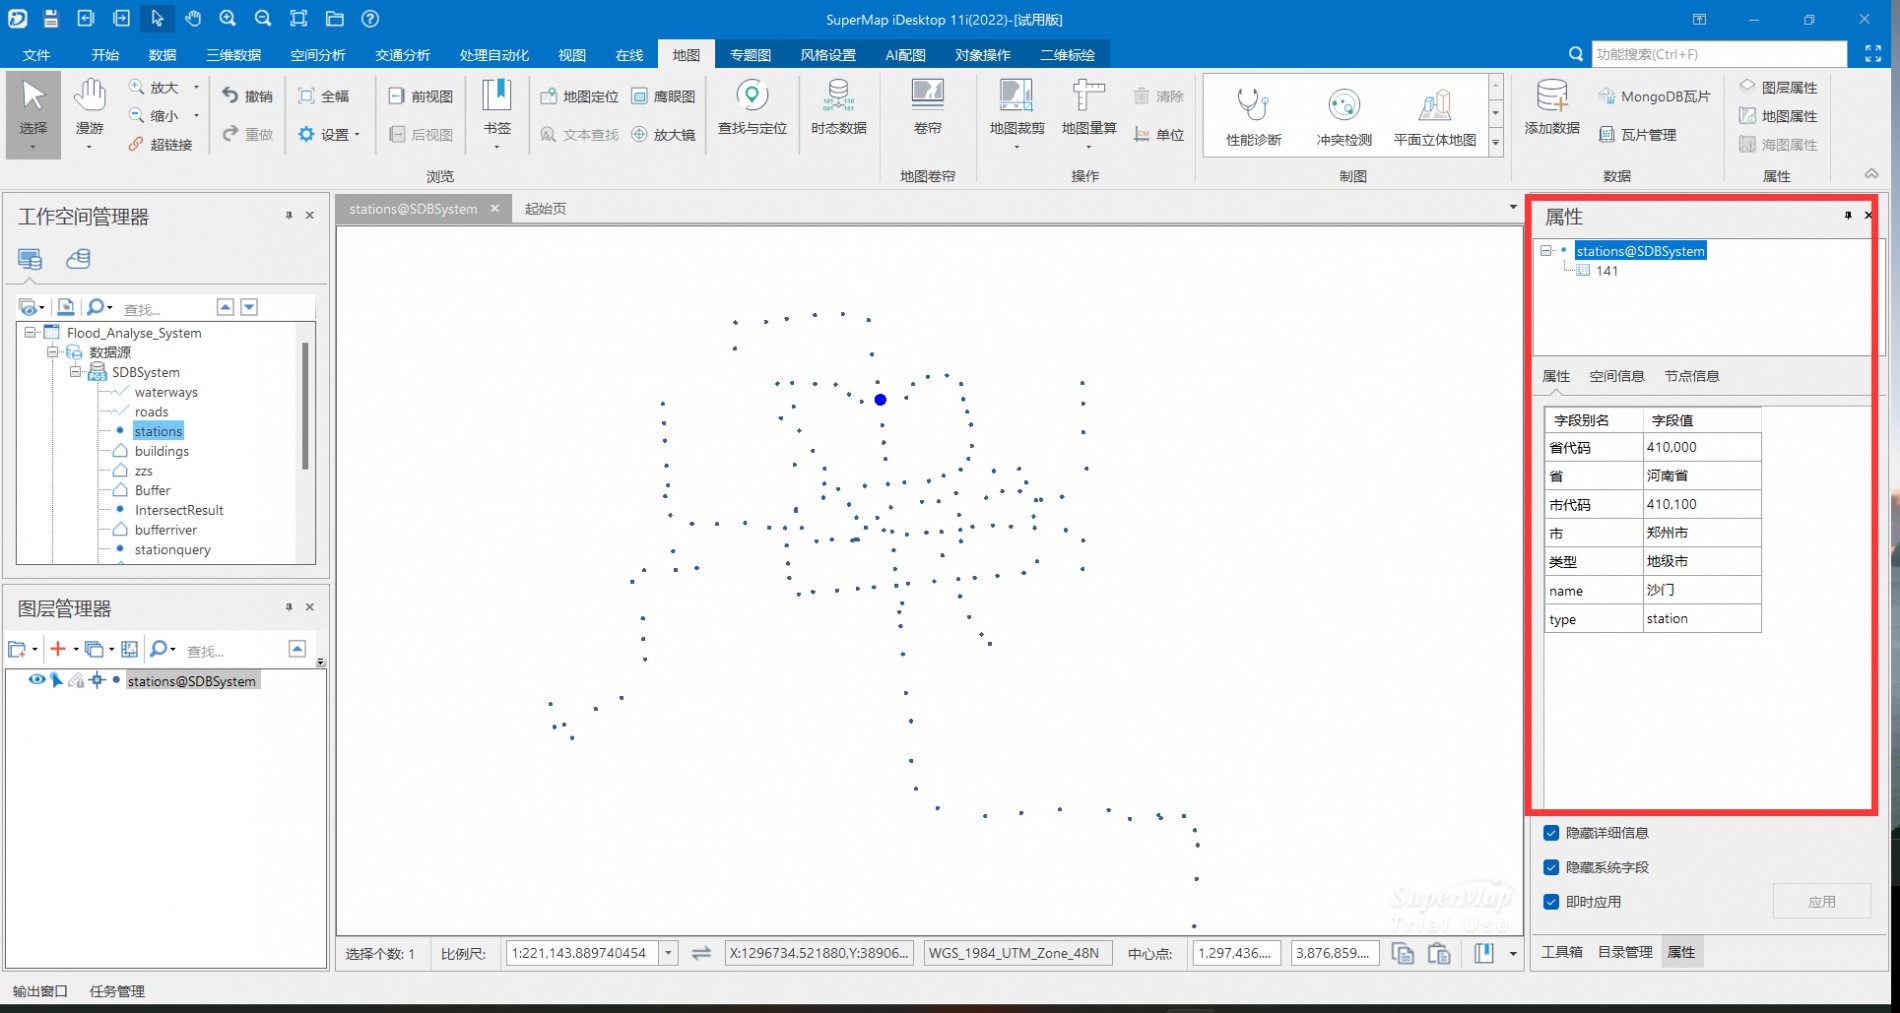Run 冲突检测 conflict detection
The width and height of the screenshot is (1900, 1013).
tap(1344, 118)
